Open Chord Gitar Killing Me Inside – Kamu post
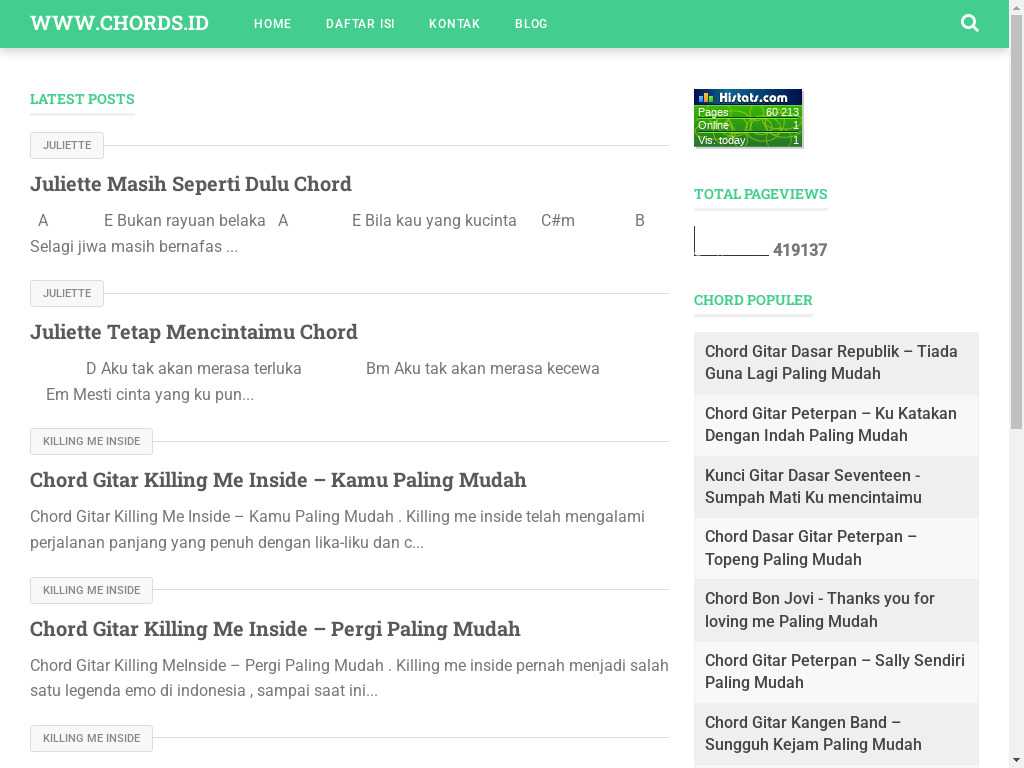Image resolution: width=1024 pixels, height=768 pixels. (x=278, y=480)
